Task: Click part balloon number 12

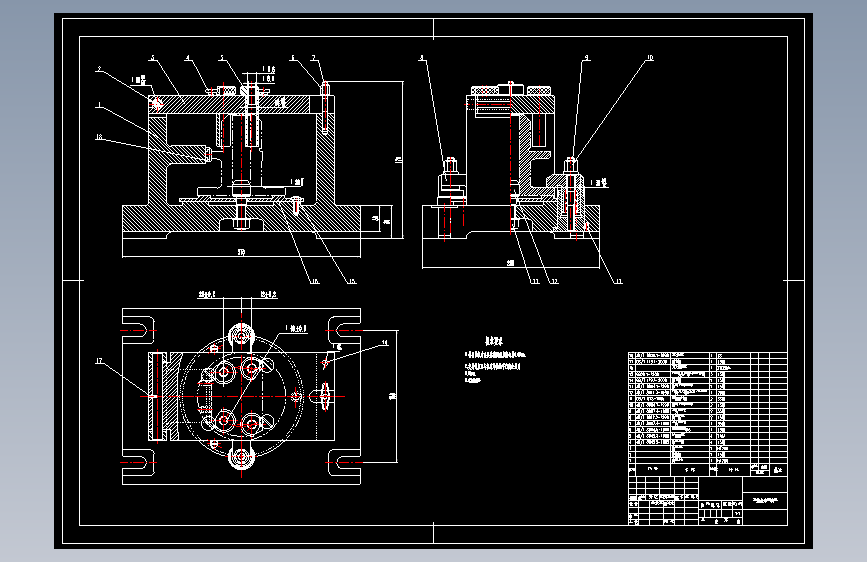Action: coord(554,282)
